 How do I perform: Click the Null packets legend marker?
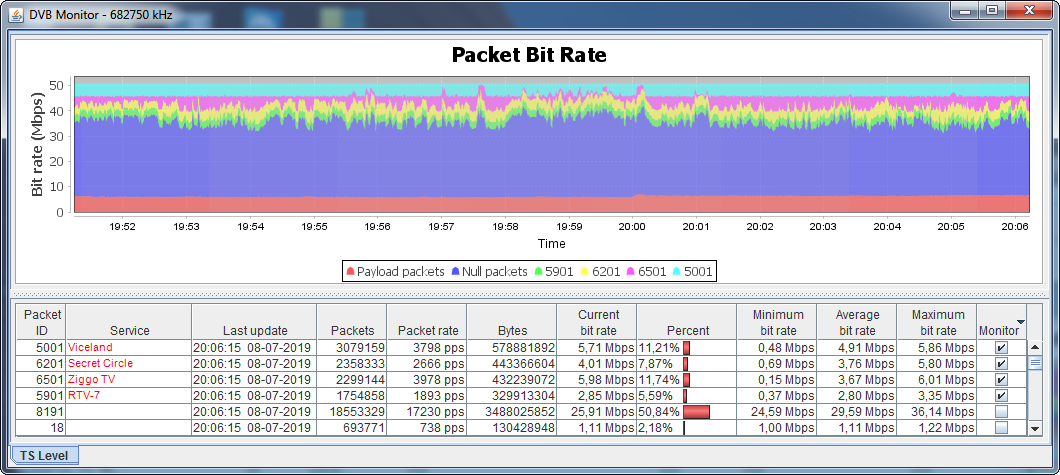[455, 271]
